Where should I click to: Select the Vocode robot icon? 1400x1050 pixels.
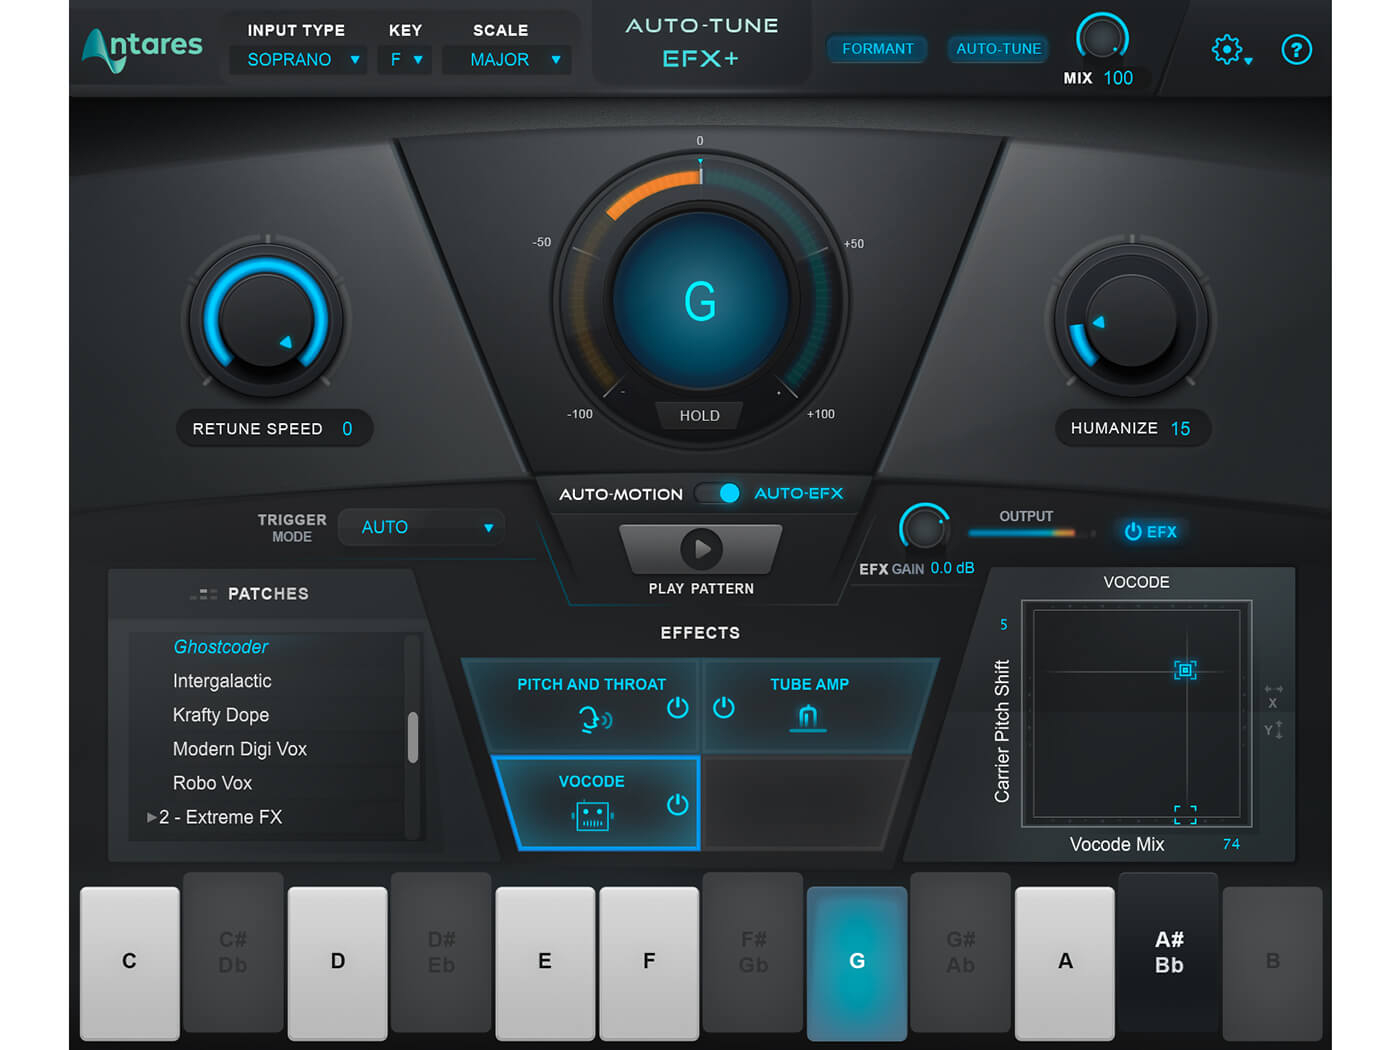pos(592,816)
